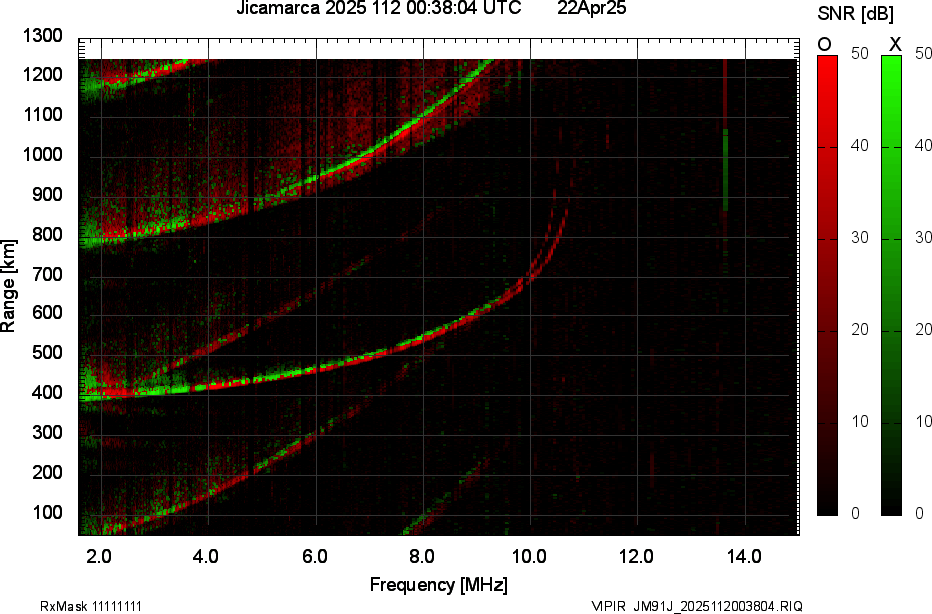Click the 700 range tick label
Screen dimensions: 932x614
47,274
